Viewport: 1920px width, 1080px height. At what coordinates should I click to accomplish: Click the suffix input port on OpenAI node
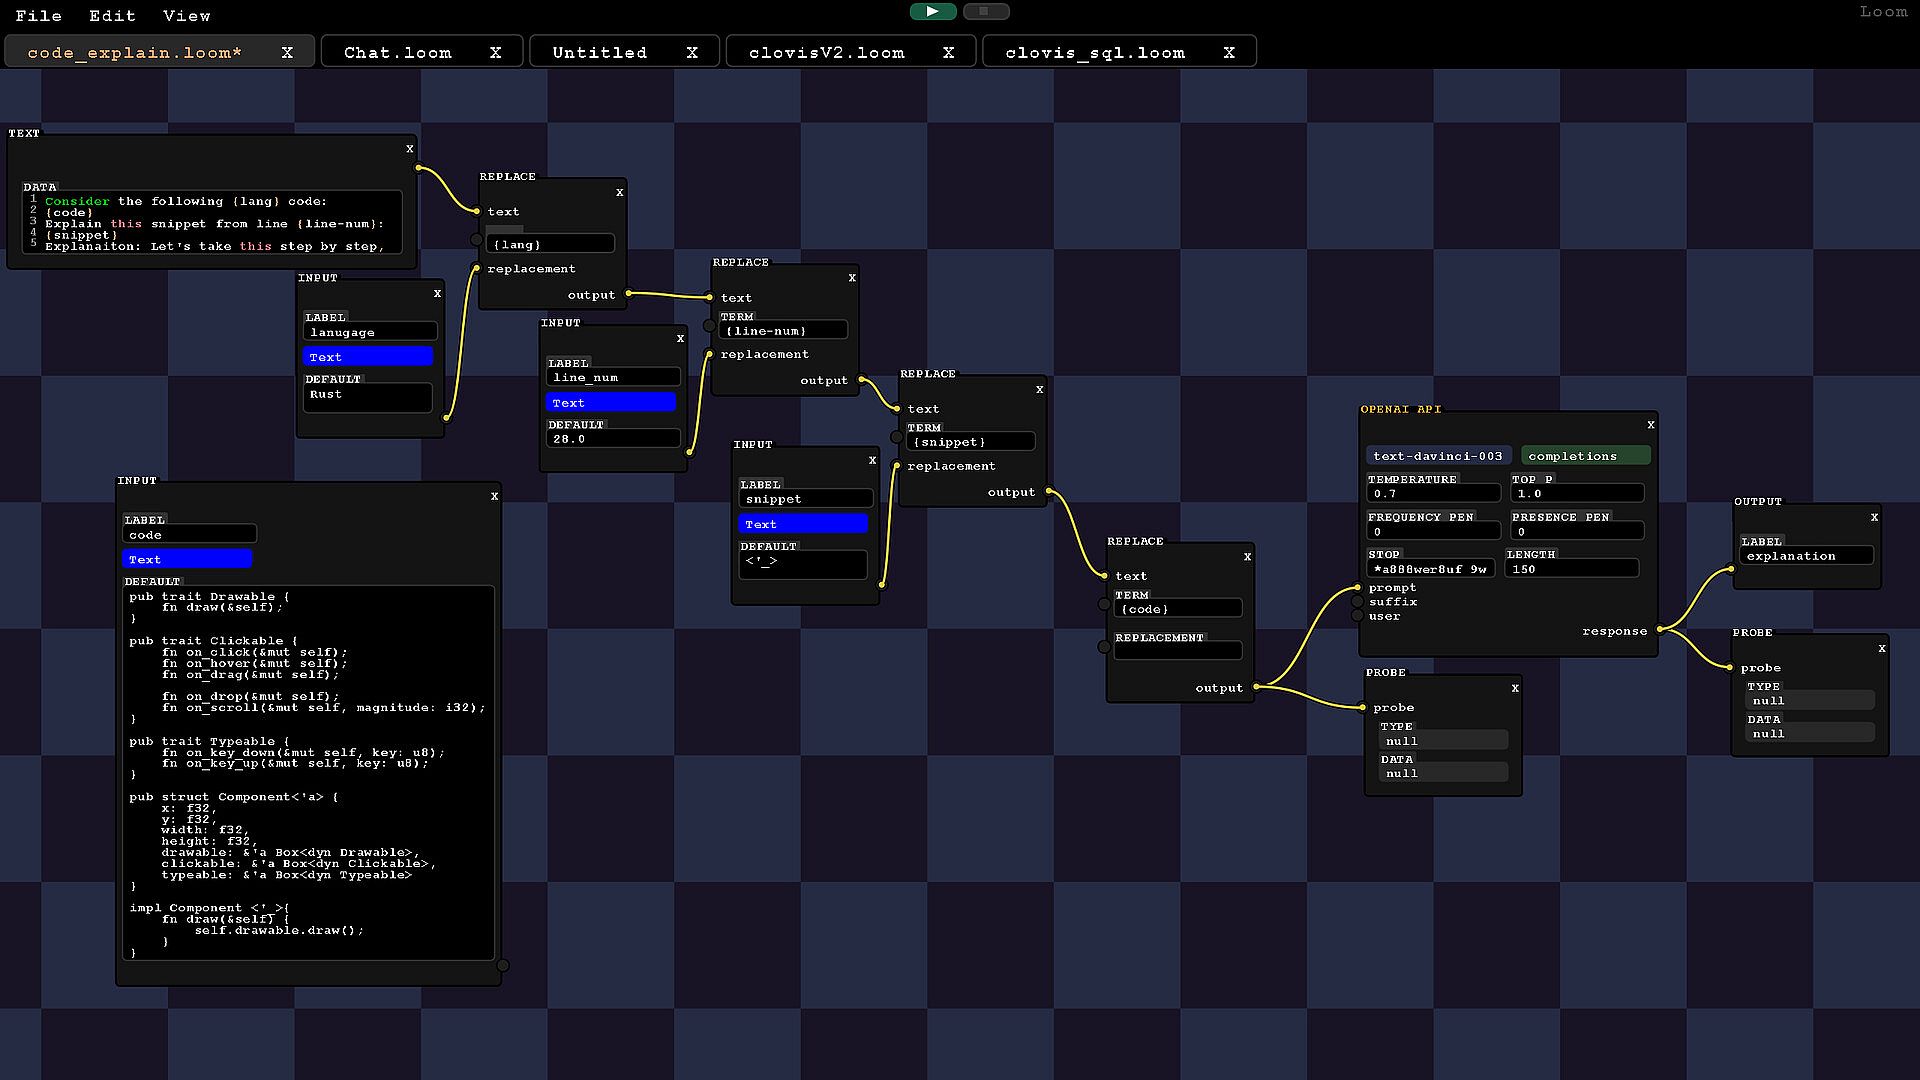pos(1358,602)
